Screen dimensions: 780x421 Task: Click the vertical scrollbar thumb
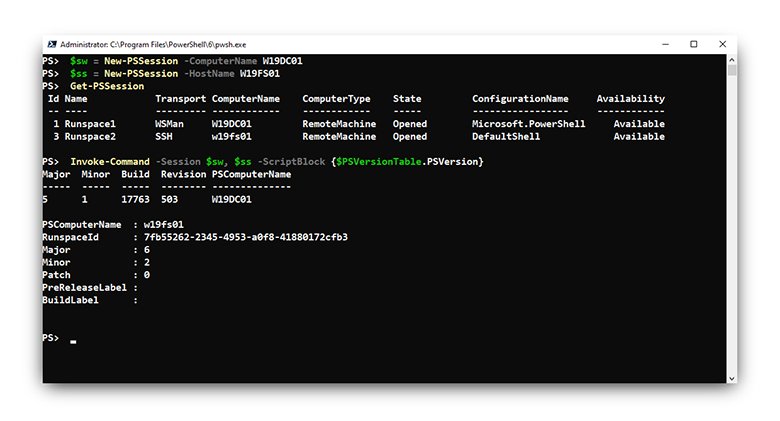[x=732, y=70]
